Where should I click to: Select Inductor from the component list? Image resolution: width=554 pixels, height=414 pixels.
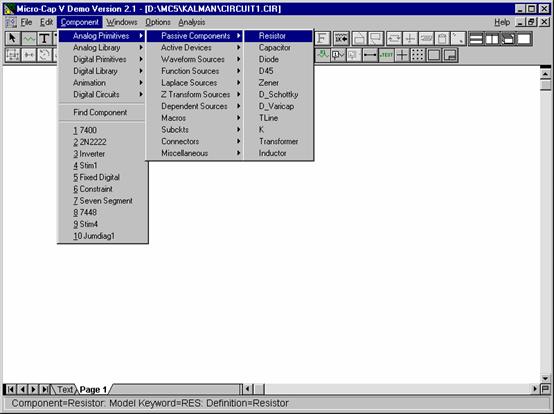278,153
